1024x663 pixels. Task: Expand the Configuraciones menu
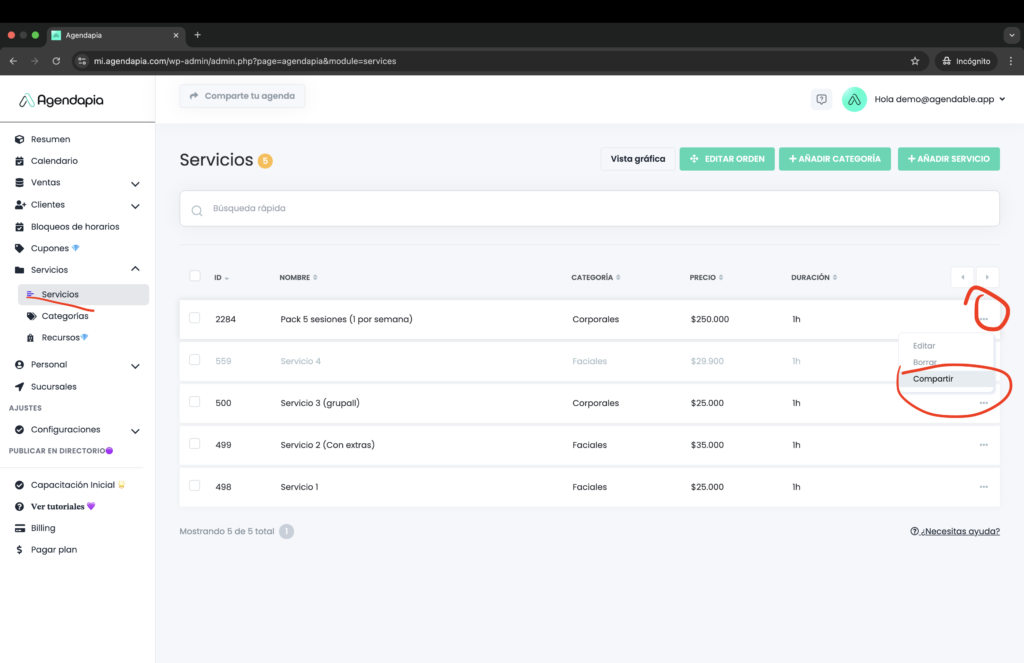pos(135,431)
